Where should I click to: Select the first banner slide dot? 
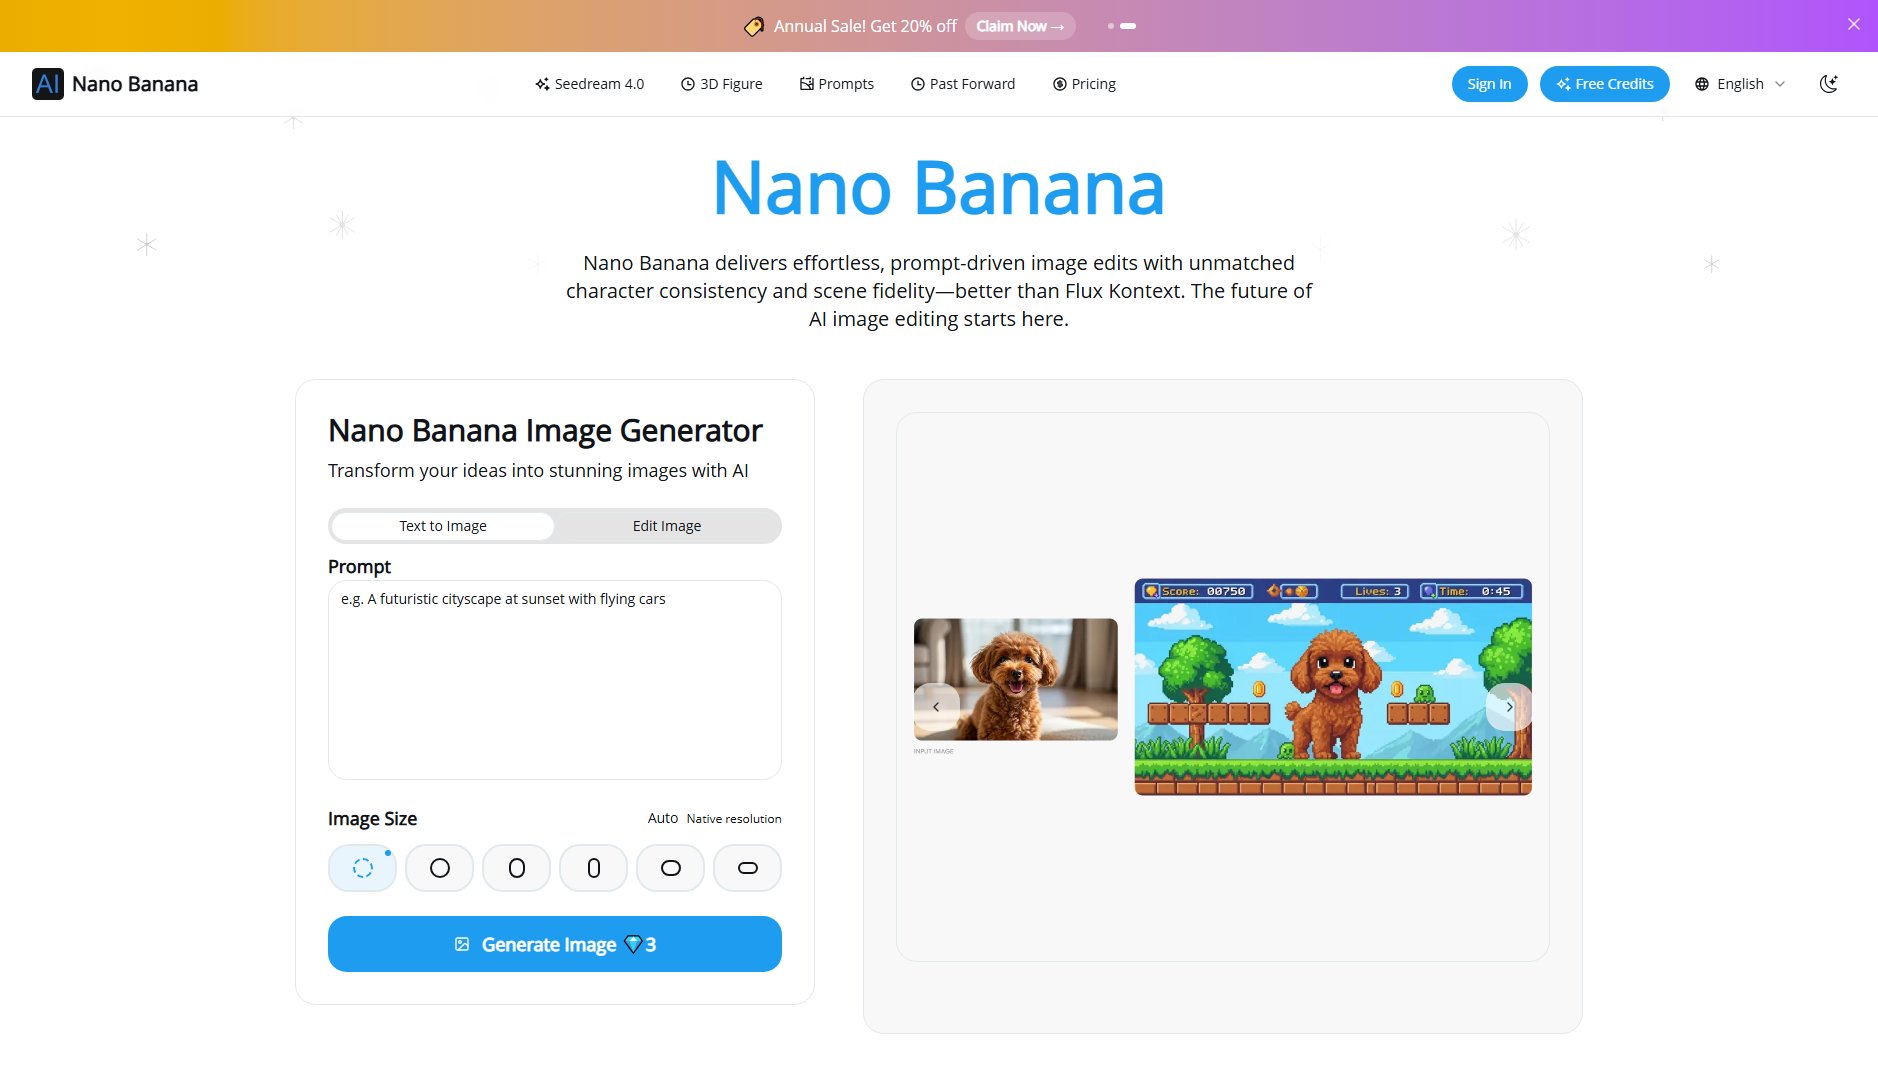pyautogui.click(x=1111, y=26)
